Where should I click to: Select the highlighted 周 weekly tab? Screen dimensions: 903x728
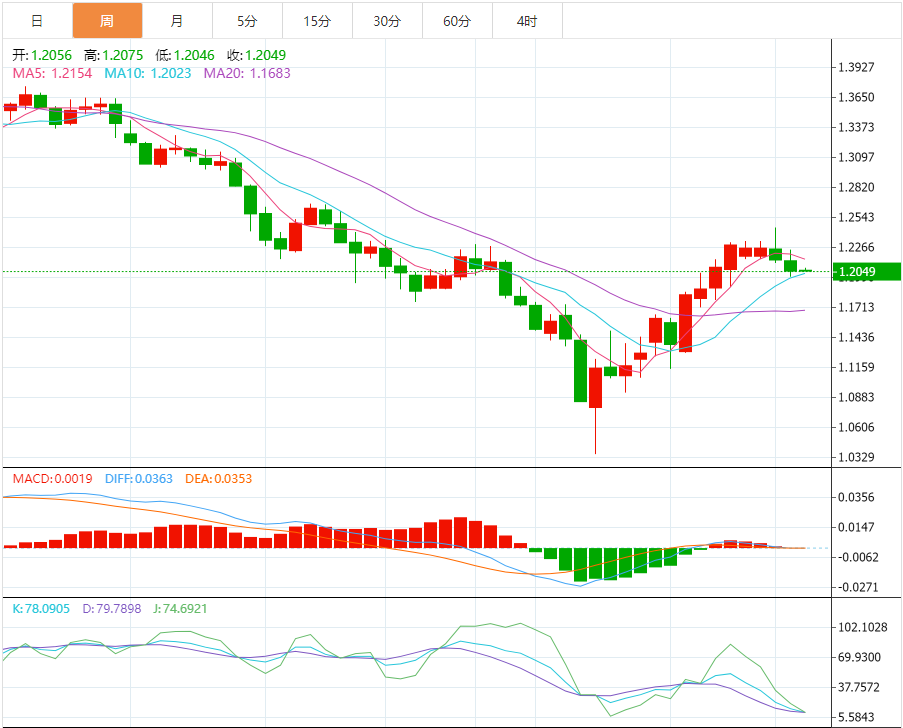click(107, 20)
